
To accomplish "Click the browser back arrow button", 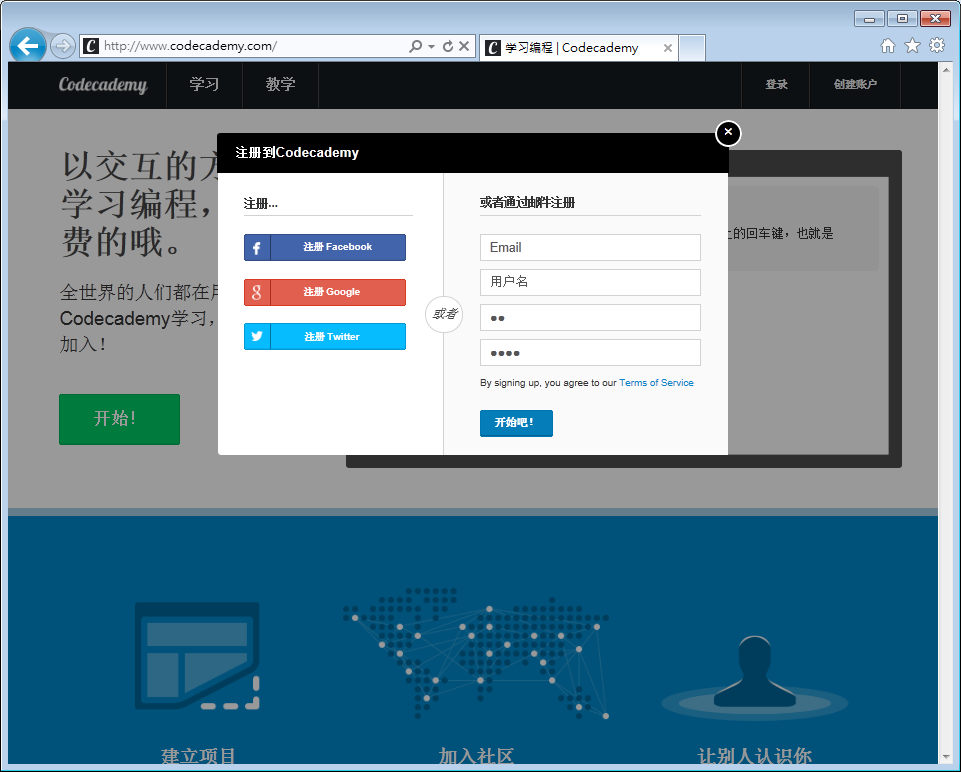I will [x=28, y=45].
